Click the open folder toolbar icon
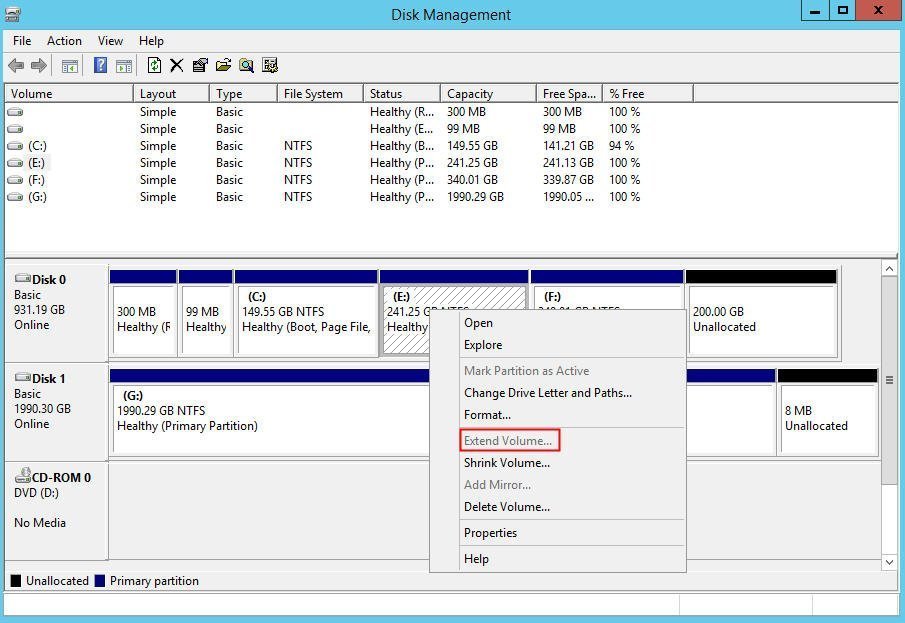 click(223, 66)
